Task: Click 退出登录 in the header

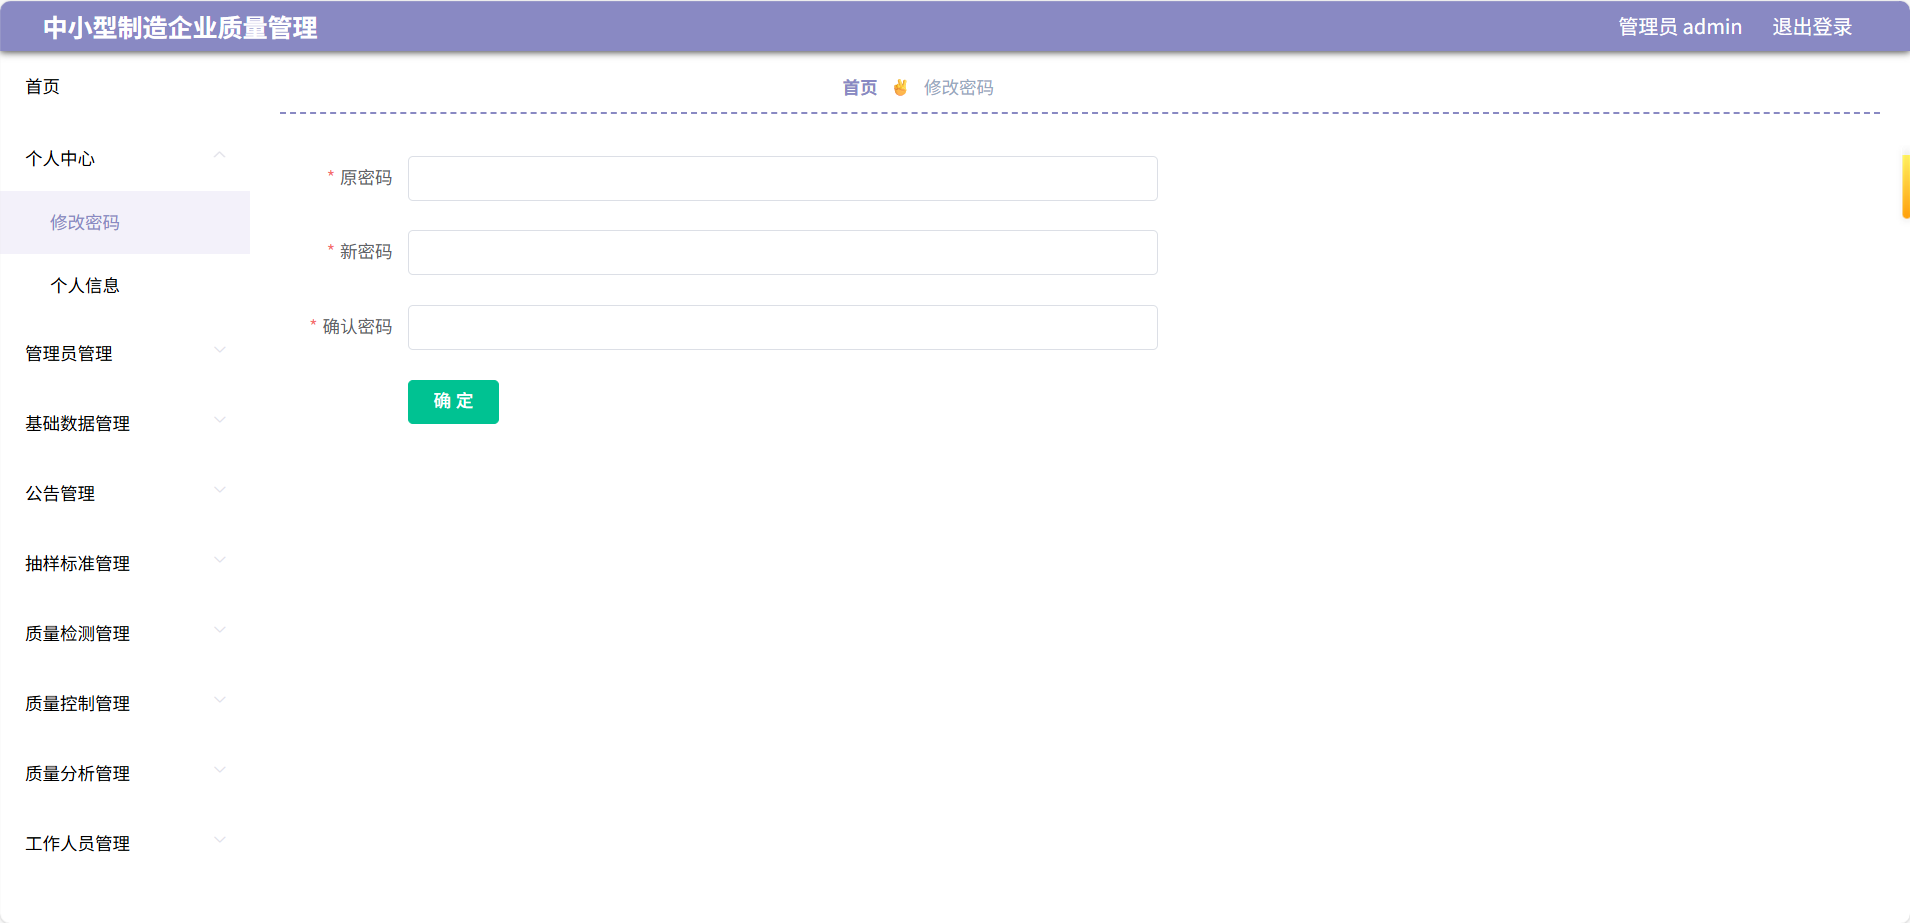Action: (x=1812, y=27)
